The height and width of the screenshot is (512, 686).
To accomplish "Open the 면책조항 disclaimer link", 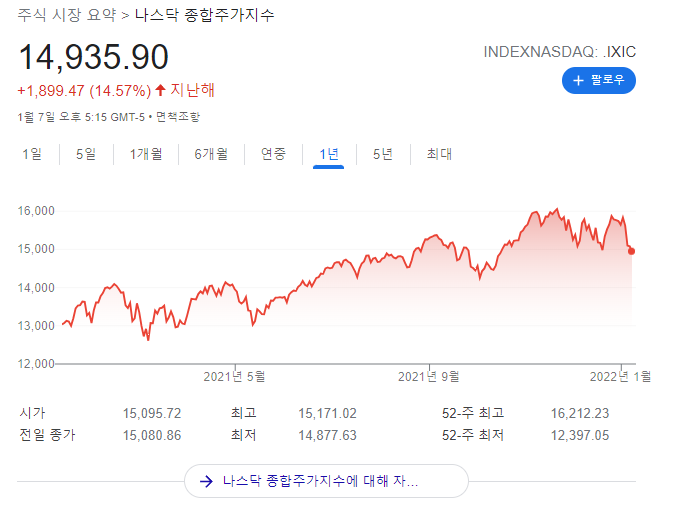I will 178,117.
